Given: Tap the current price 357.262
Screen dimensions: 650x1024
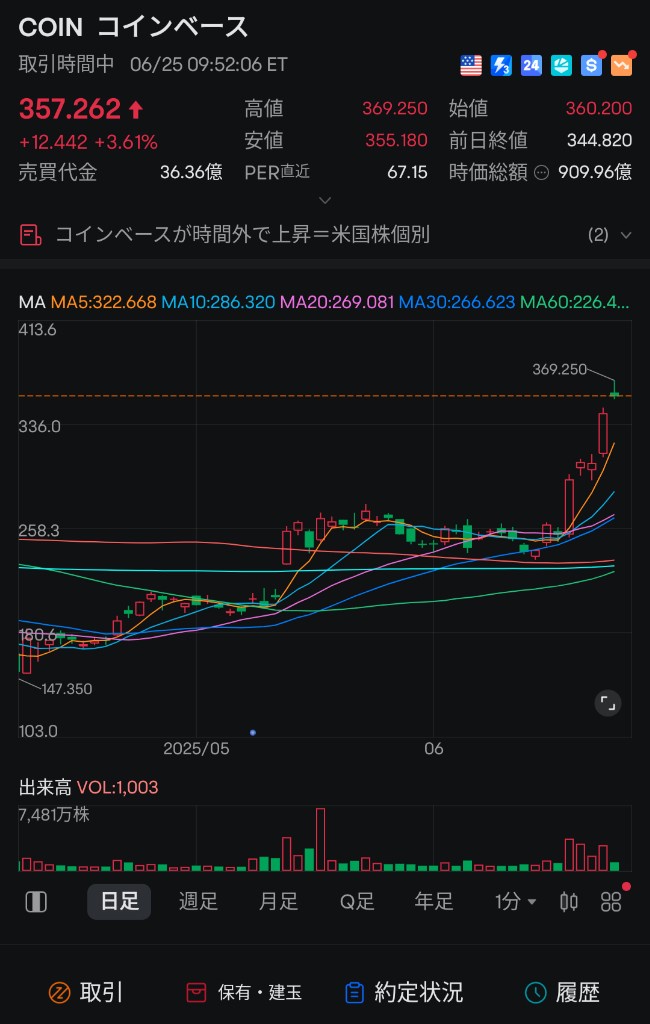Looking at the screenshot, I should point(70,109).
